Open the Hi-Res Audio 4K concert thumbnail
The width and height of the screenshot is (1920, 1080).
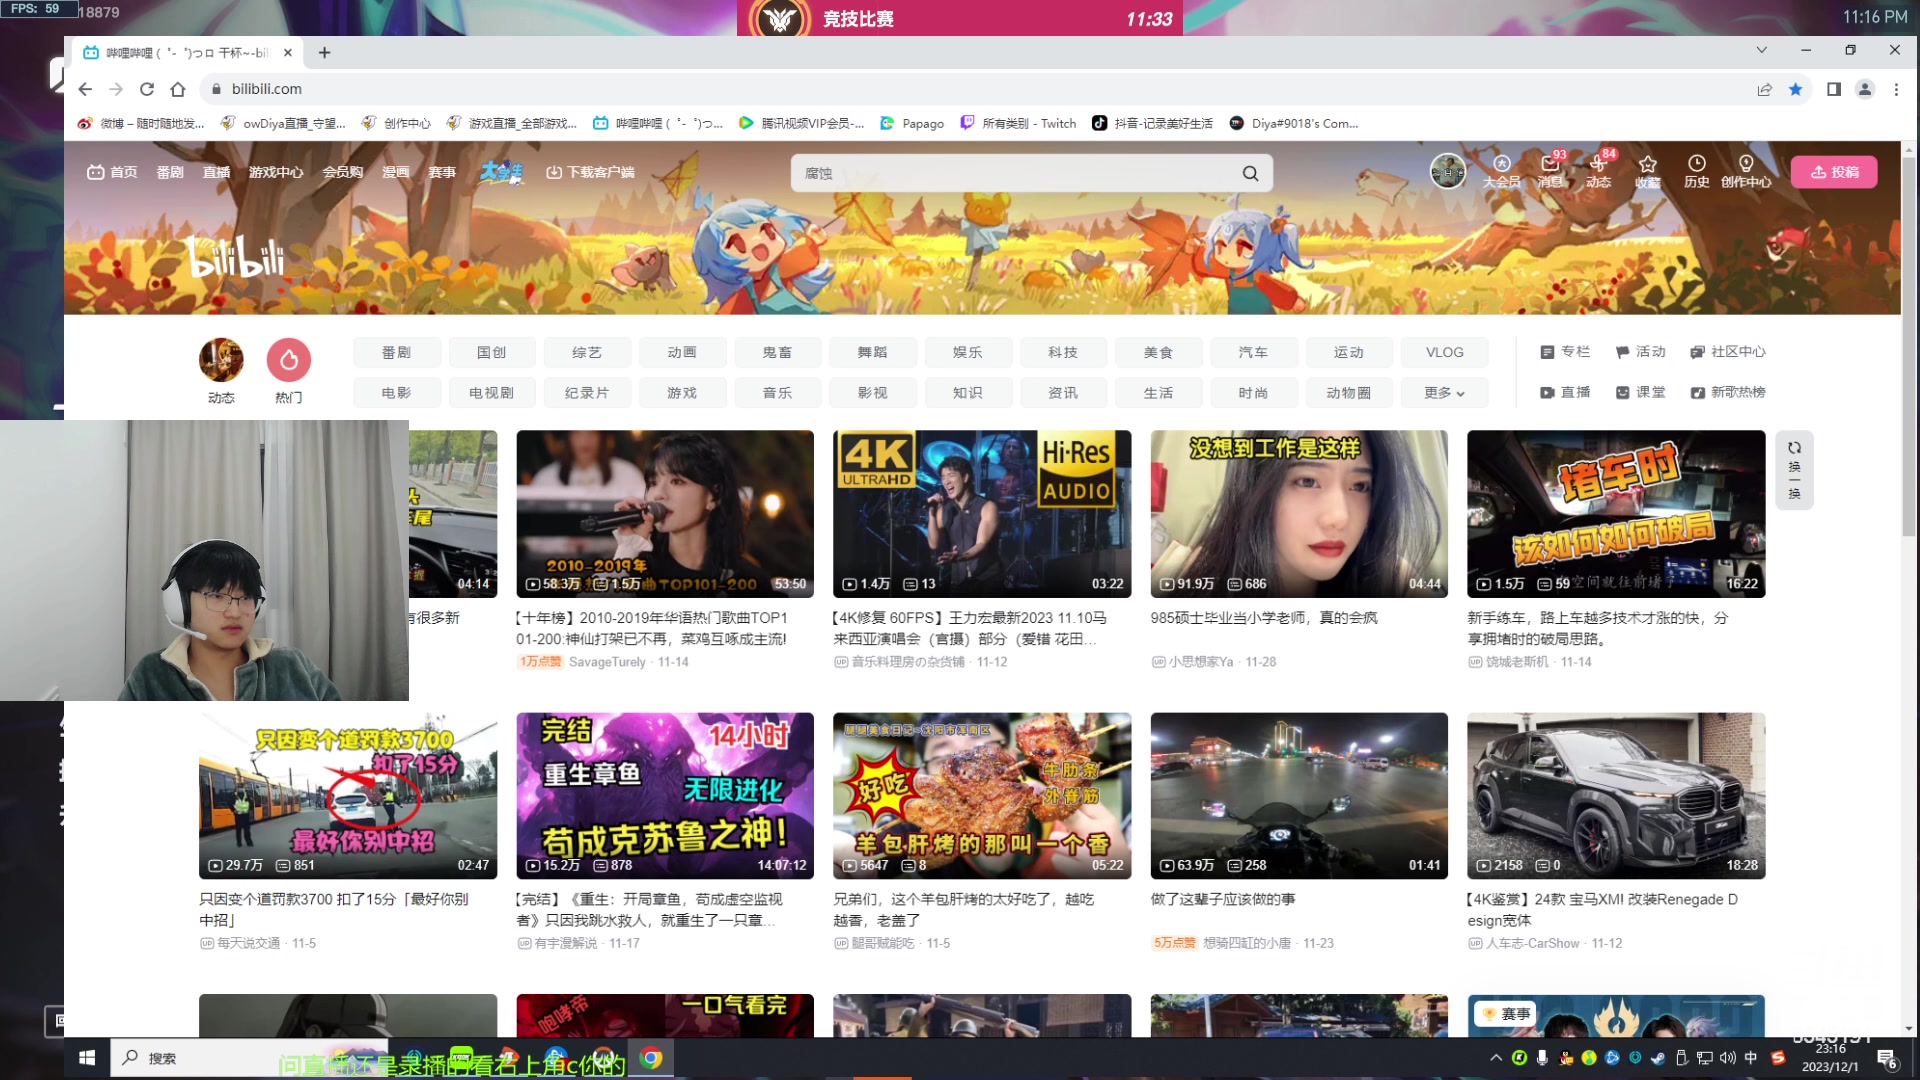[982, 514]
